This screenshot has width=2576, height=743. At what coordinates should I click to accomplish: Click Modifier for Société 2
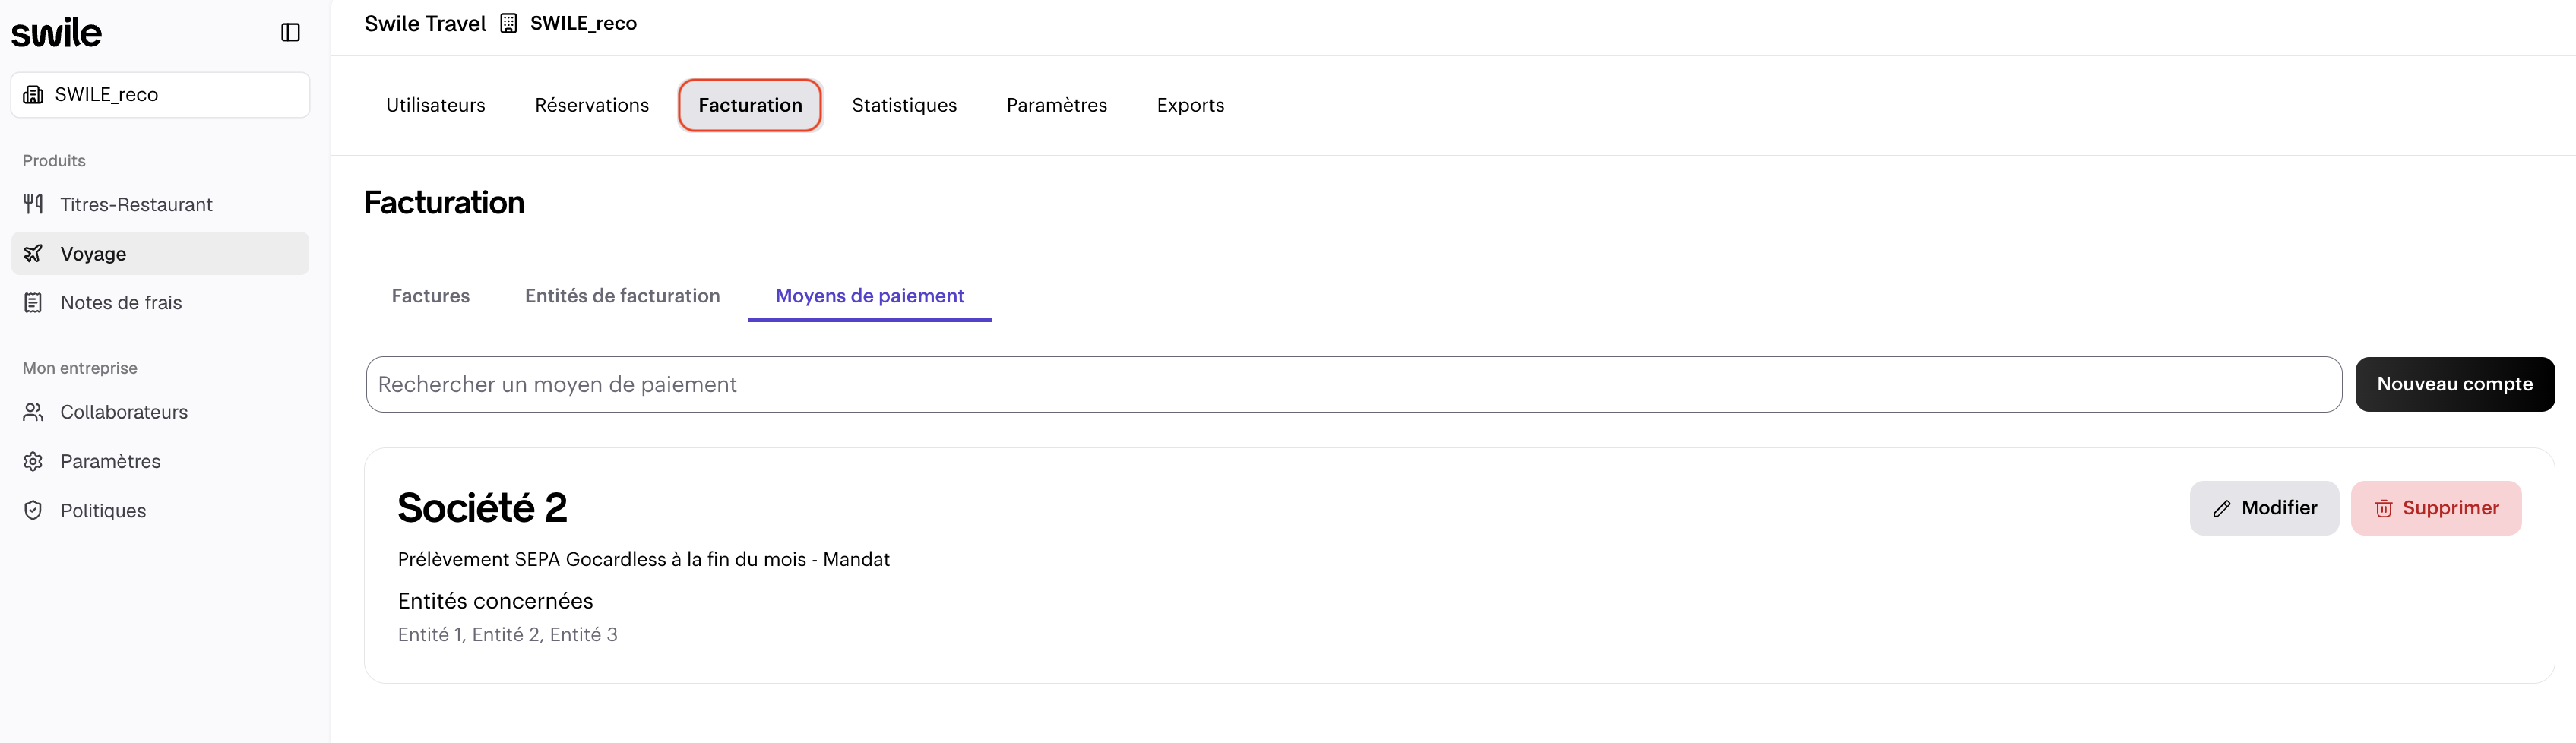tap(2264, 509)
